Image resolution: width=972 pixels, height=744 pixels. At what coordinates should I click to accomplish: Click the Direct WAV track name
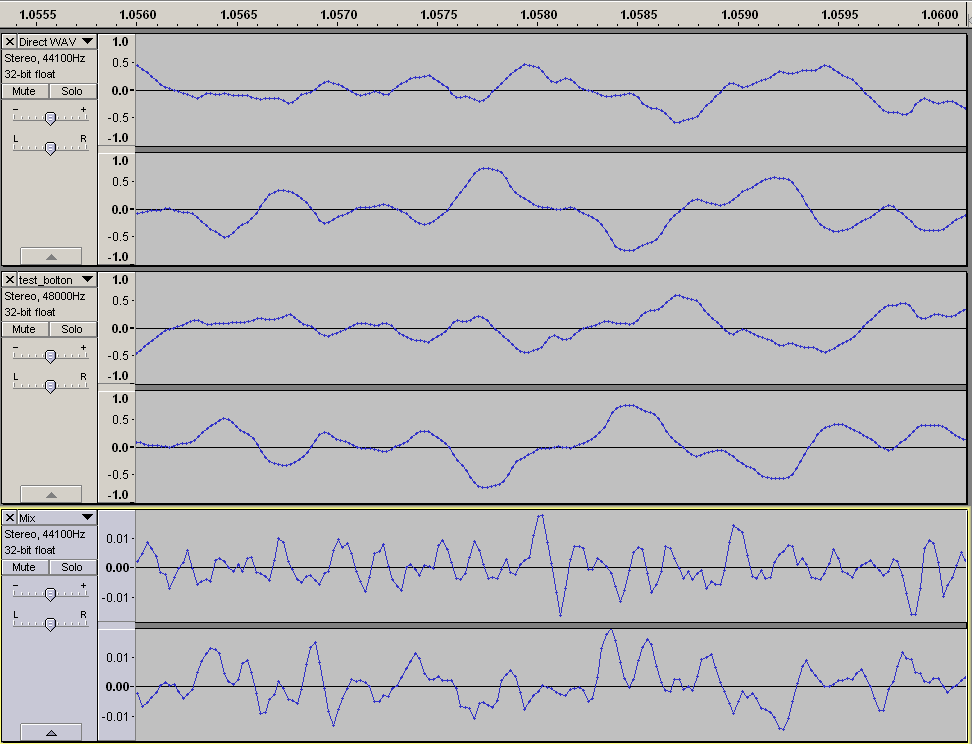coord(48,42)
